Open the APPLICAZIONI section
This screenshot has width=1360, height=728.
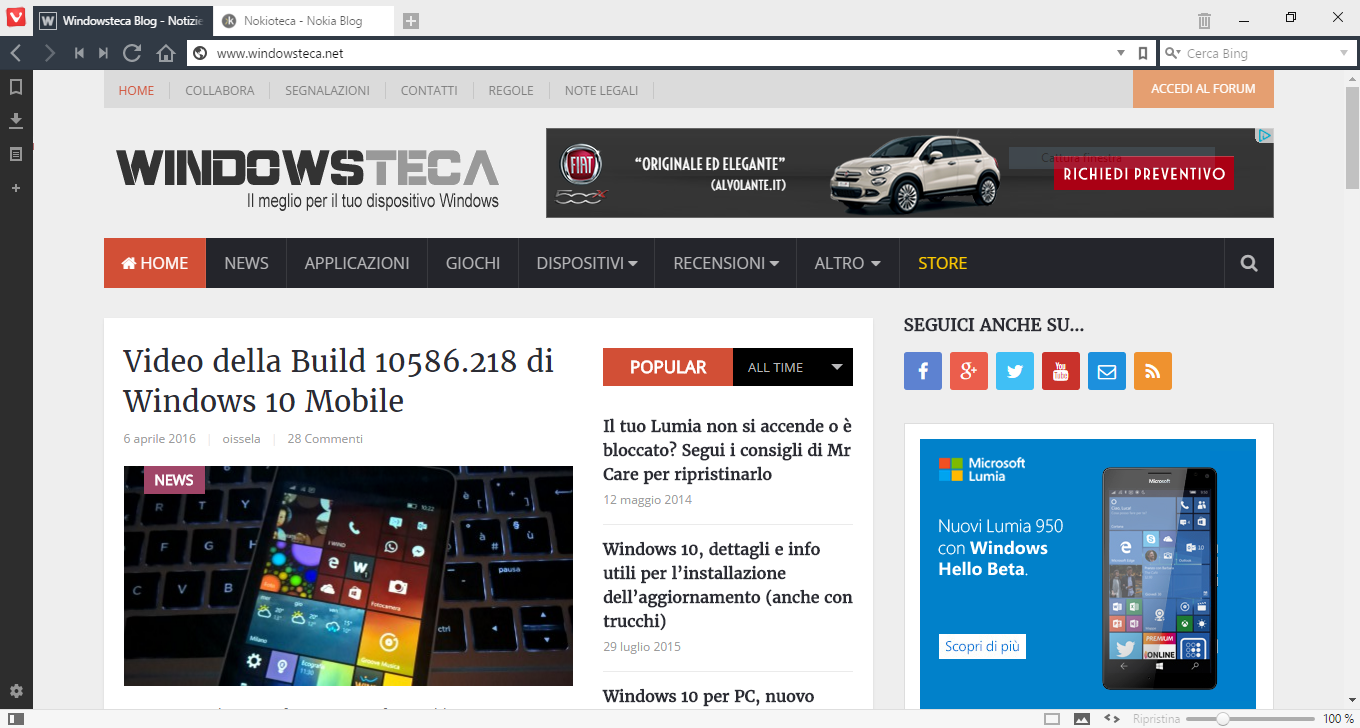tap(357, 263)
